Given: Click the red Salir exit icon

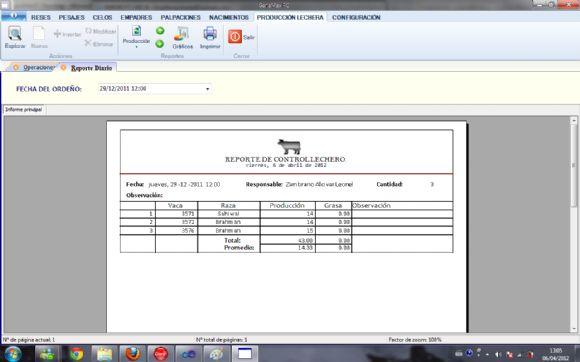Looking at the screenshot, I should [x=235, y=37].
